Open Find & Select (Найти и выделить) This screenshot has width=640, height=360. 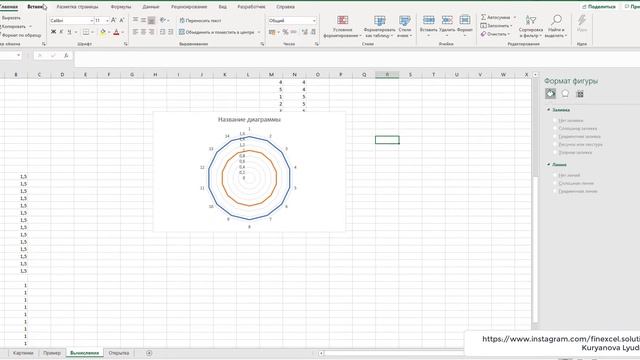(x=556, y=27)
